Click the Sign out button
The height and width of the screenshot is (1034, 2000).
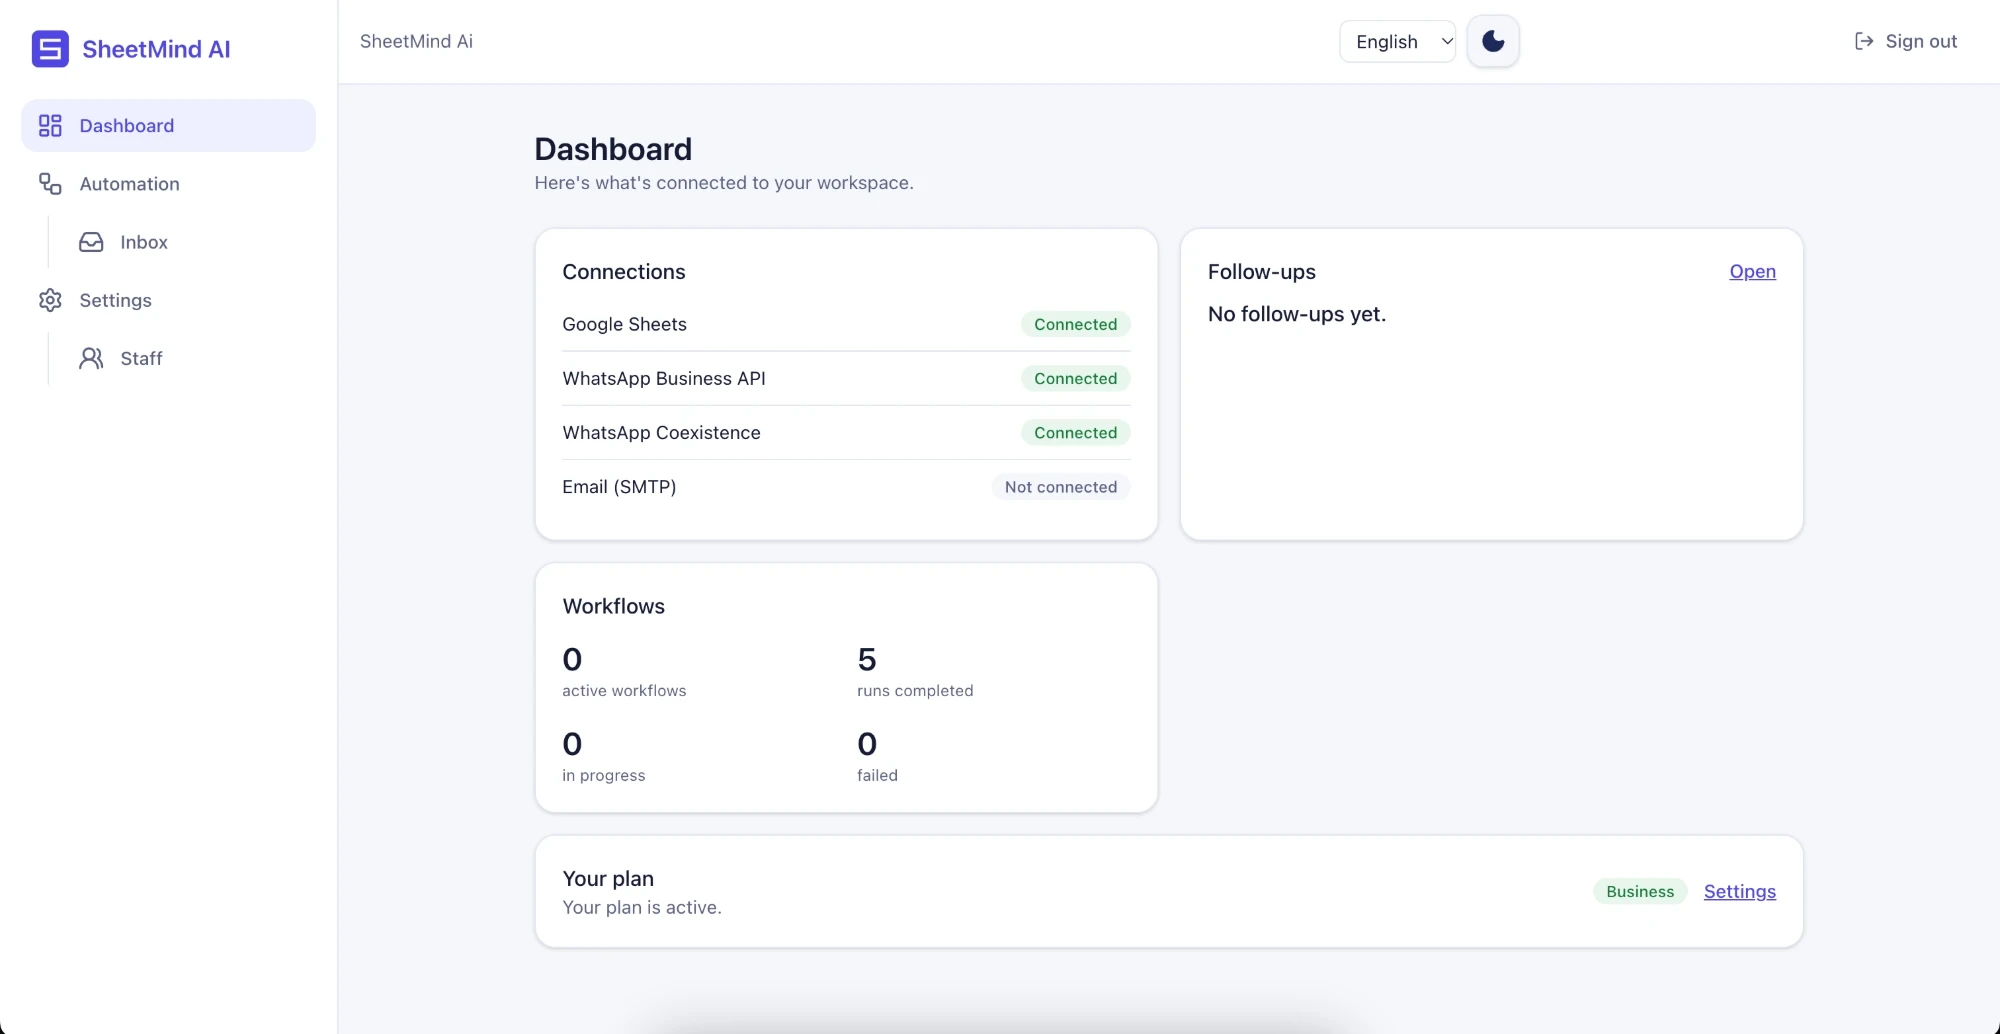(1906, 41)
